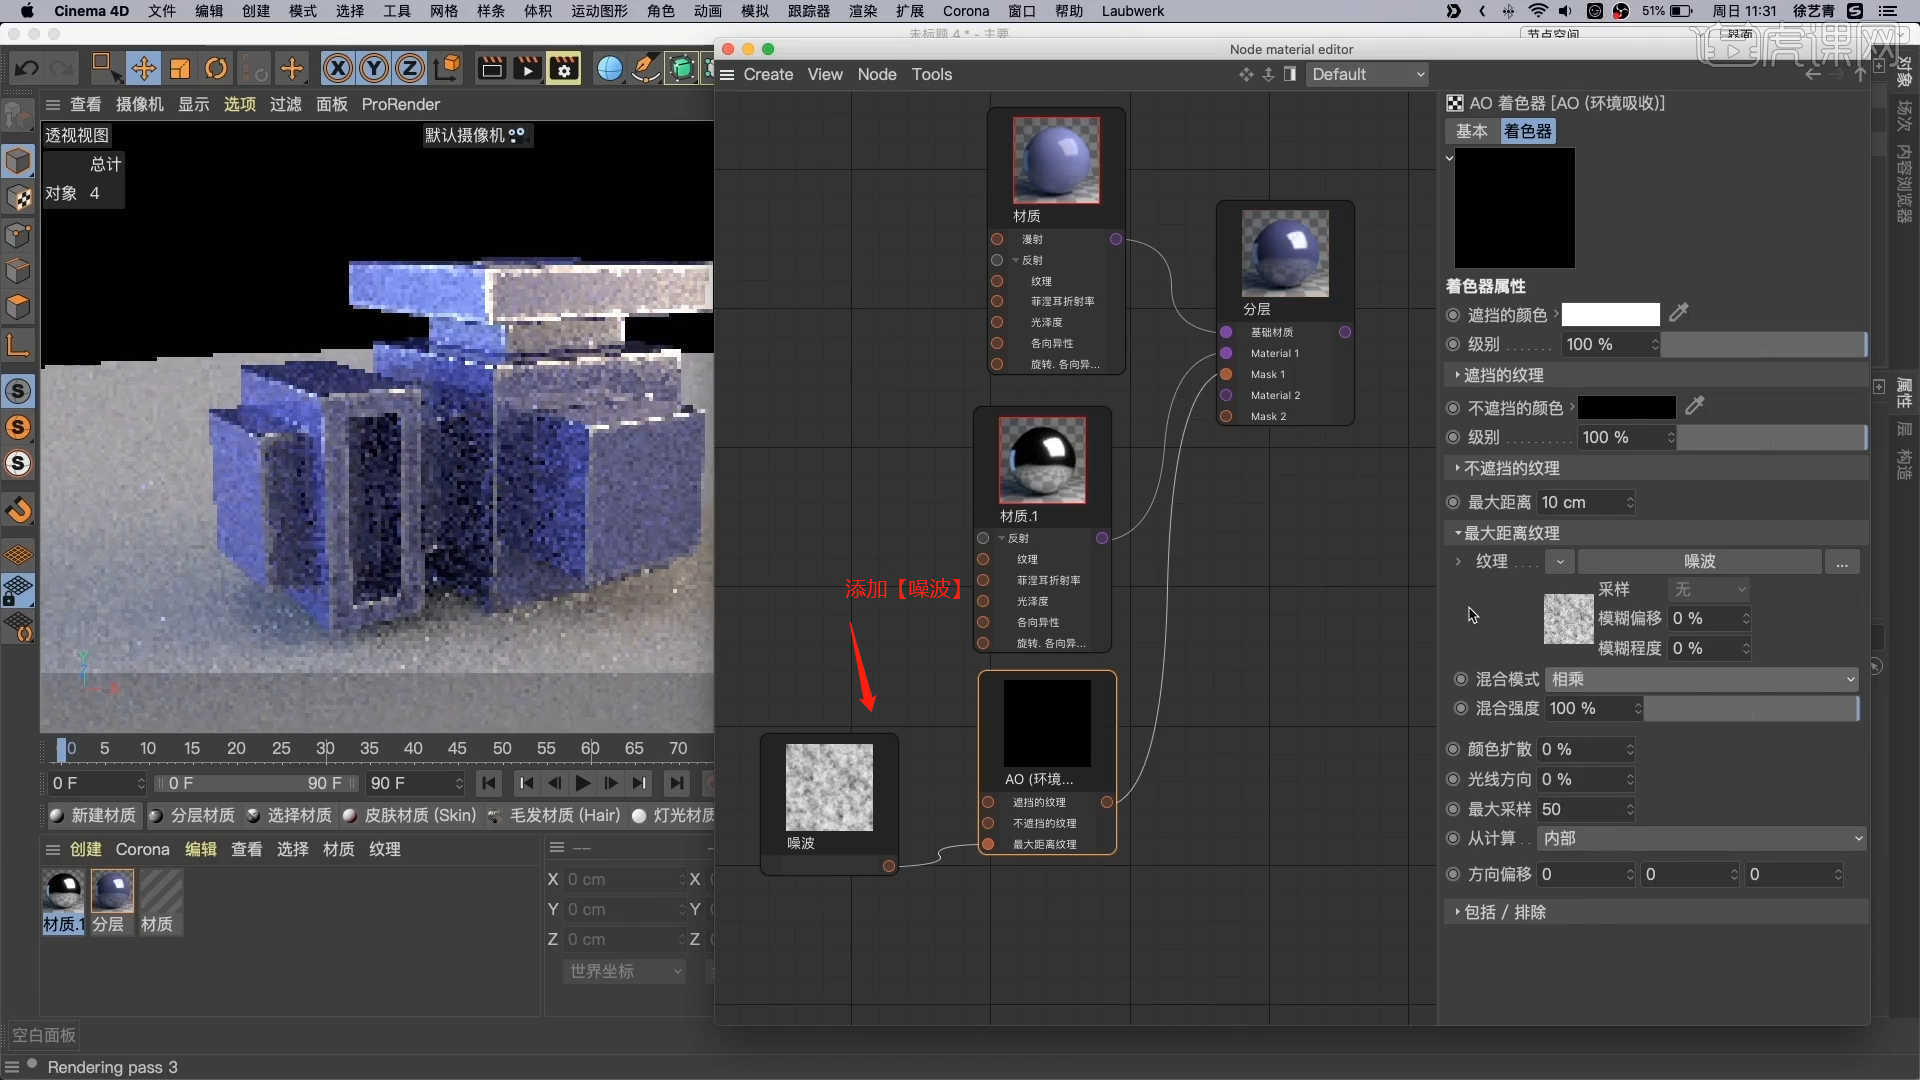This screenshot has width=1920, height=1080.
Task: Click the Rotate tool icon
Action: click(216, 67)
